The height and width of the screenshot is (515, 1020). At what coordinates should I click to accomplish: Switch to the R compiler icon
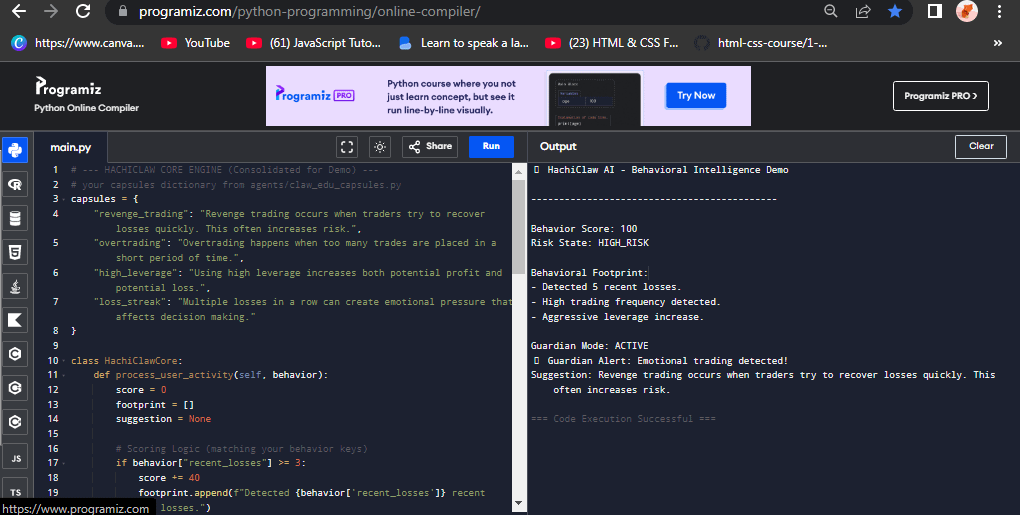coord(15,185)
